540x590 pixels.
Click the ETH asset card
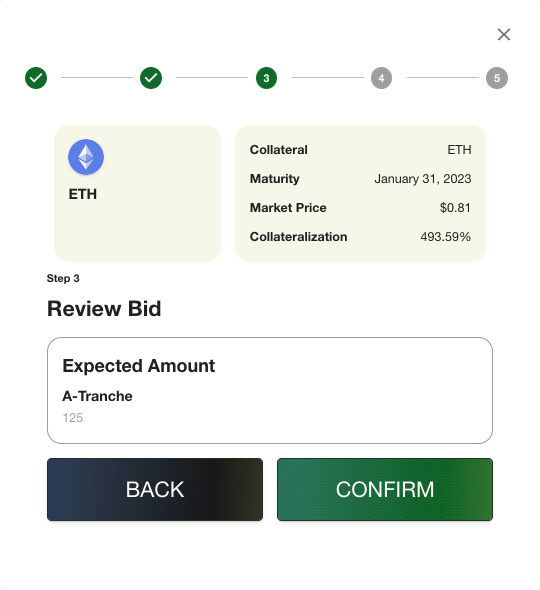pos(137,193)
